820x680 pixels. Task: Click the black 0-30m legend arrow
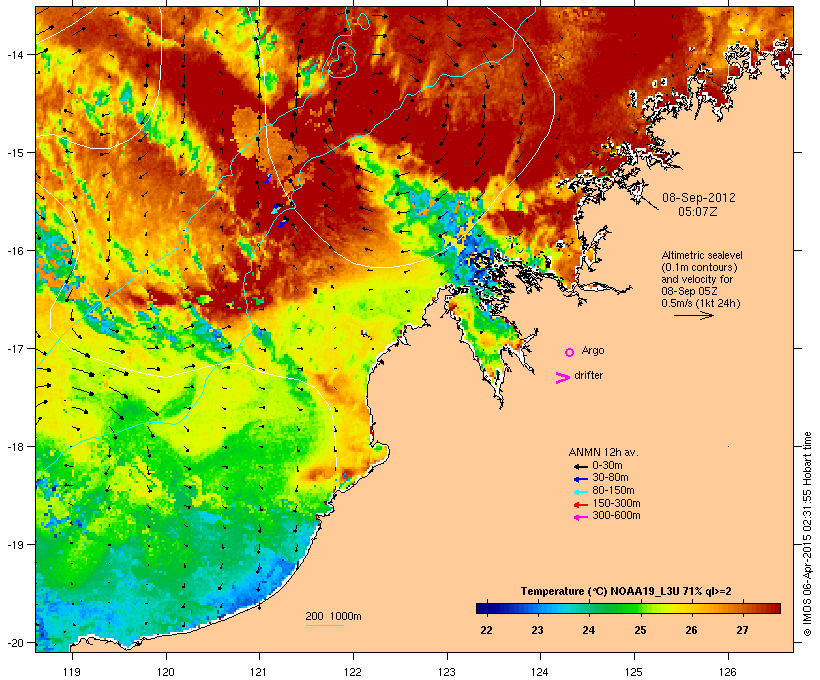pyautogui.click(x=580, y=467)
